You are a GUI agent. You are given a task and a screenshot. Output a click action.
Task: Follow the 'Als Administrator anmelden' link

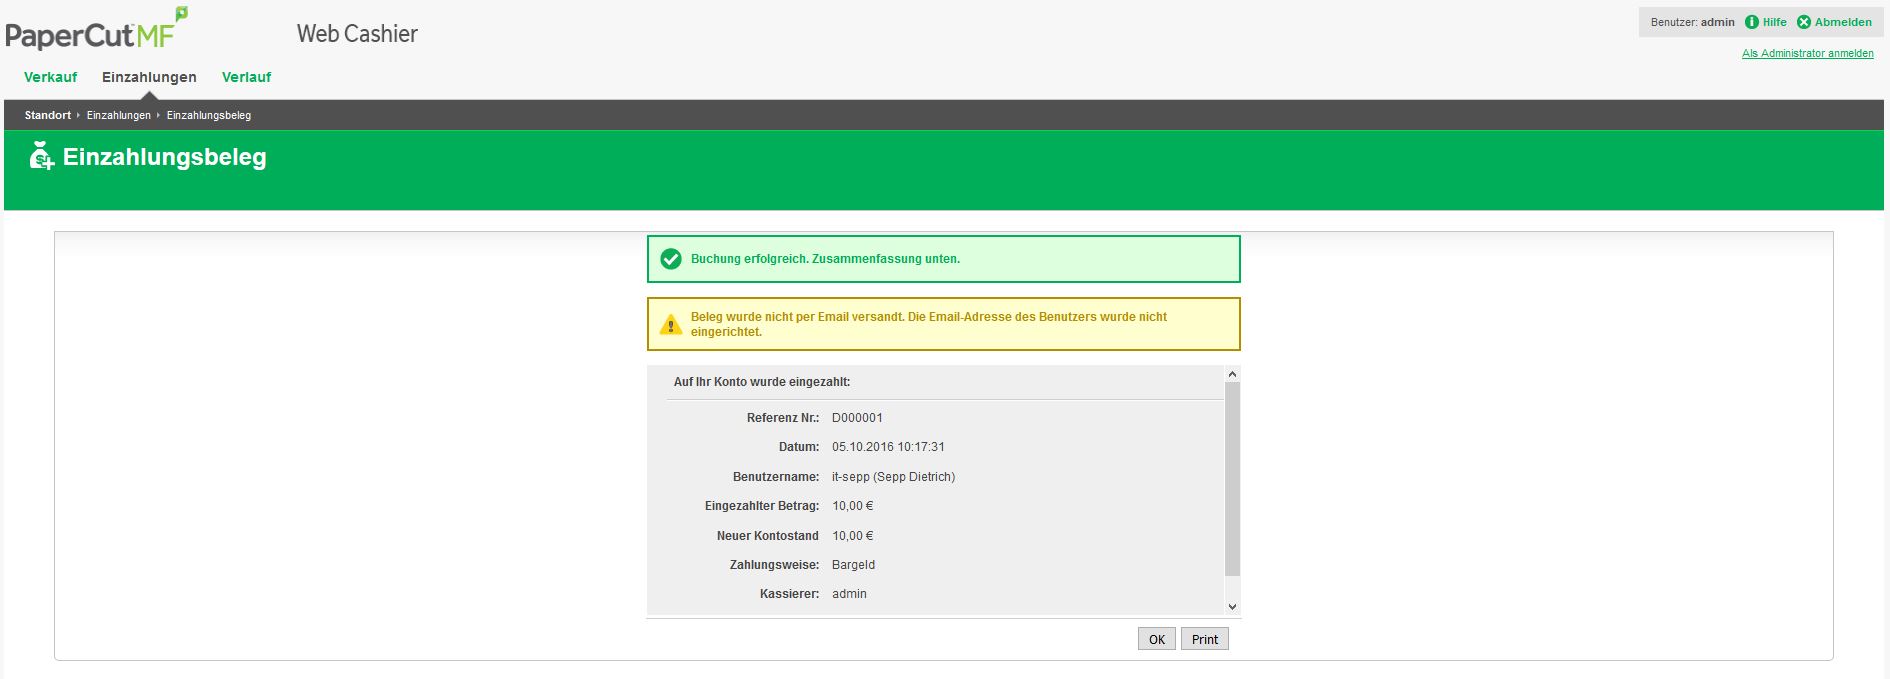[1807, 53]
